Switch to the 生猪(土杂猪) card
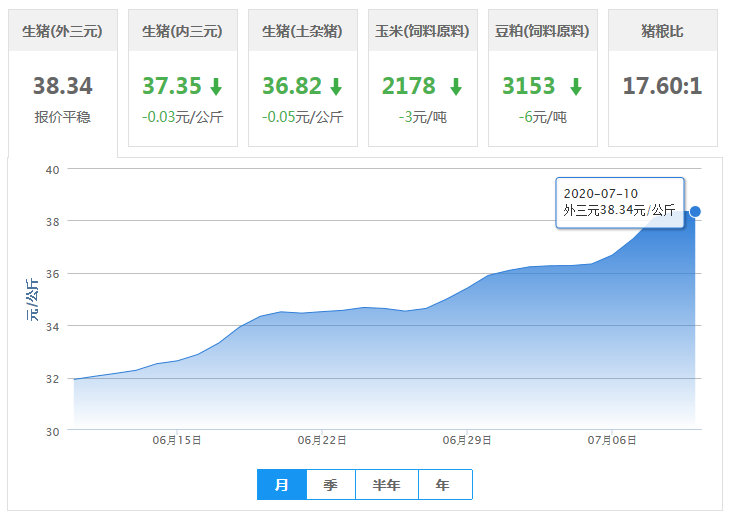Screen dimensions: 732x519 click(x=302, y=31)
